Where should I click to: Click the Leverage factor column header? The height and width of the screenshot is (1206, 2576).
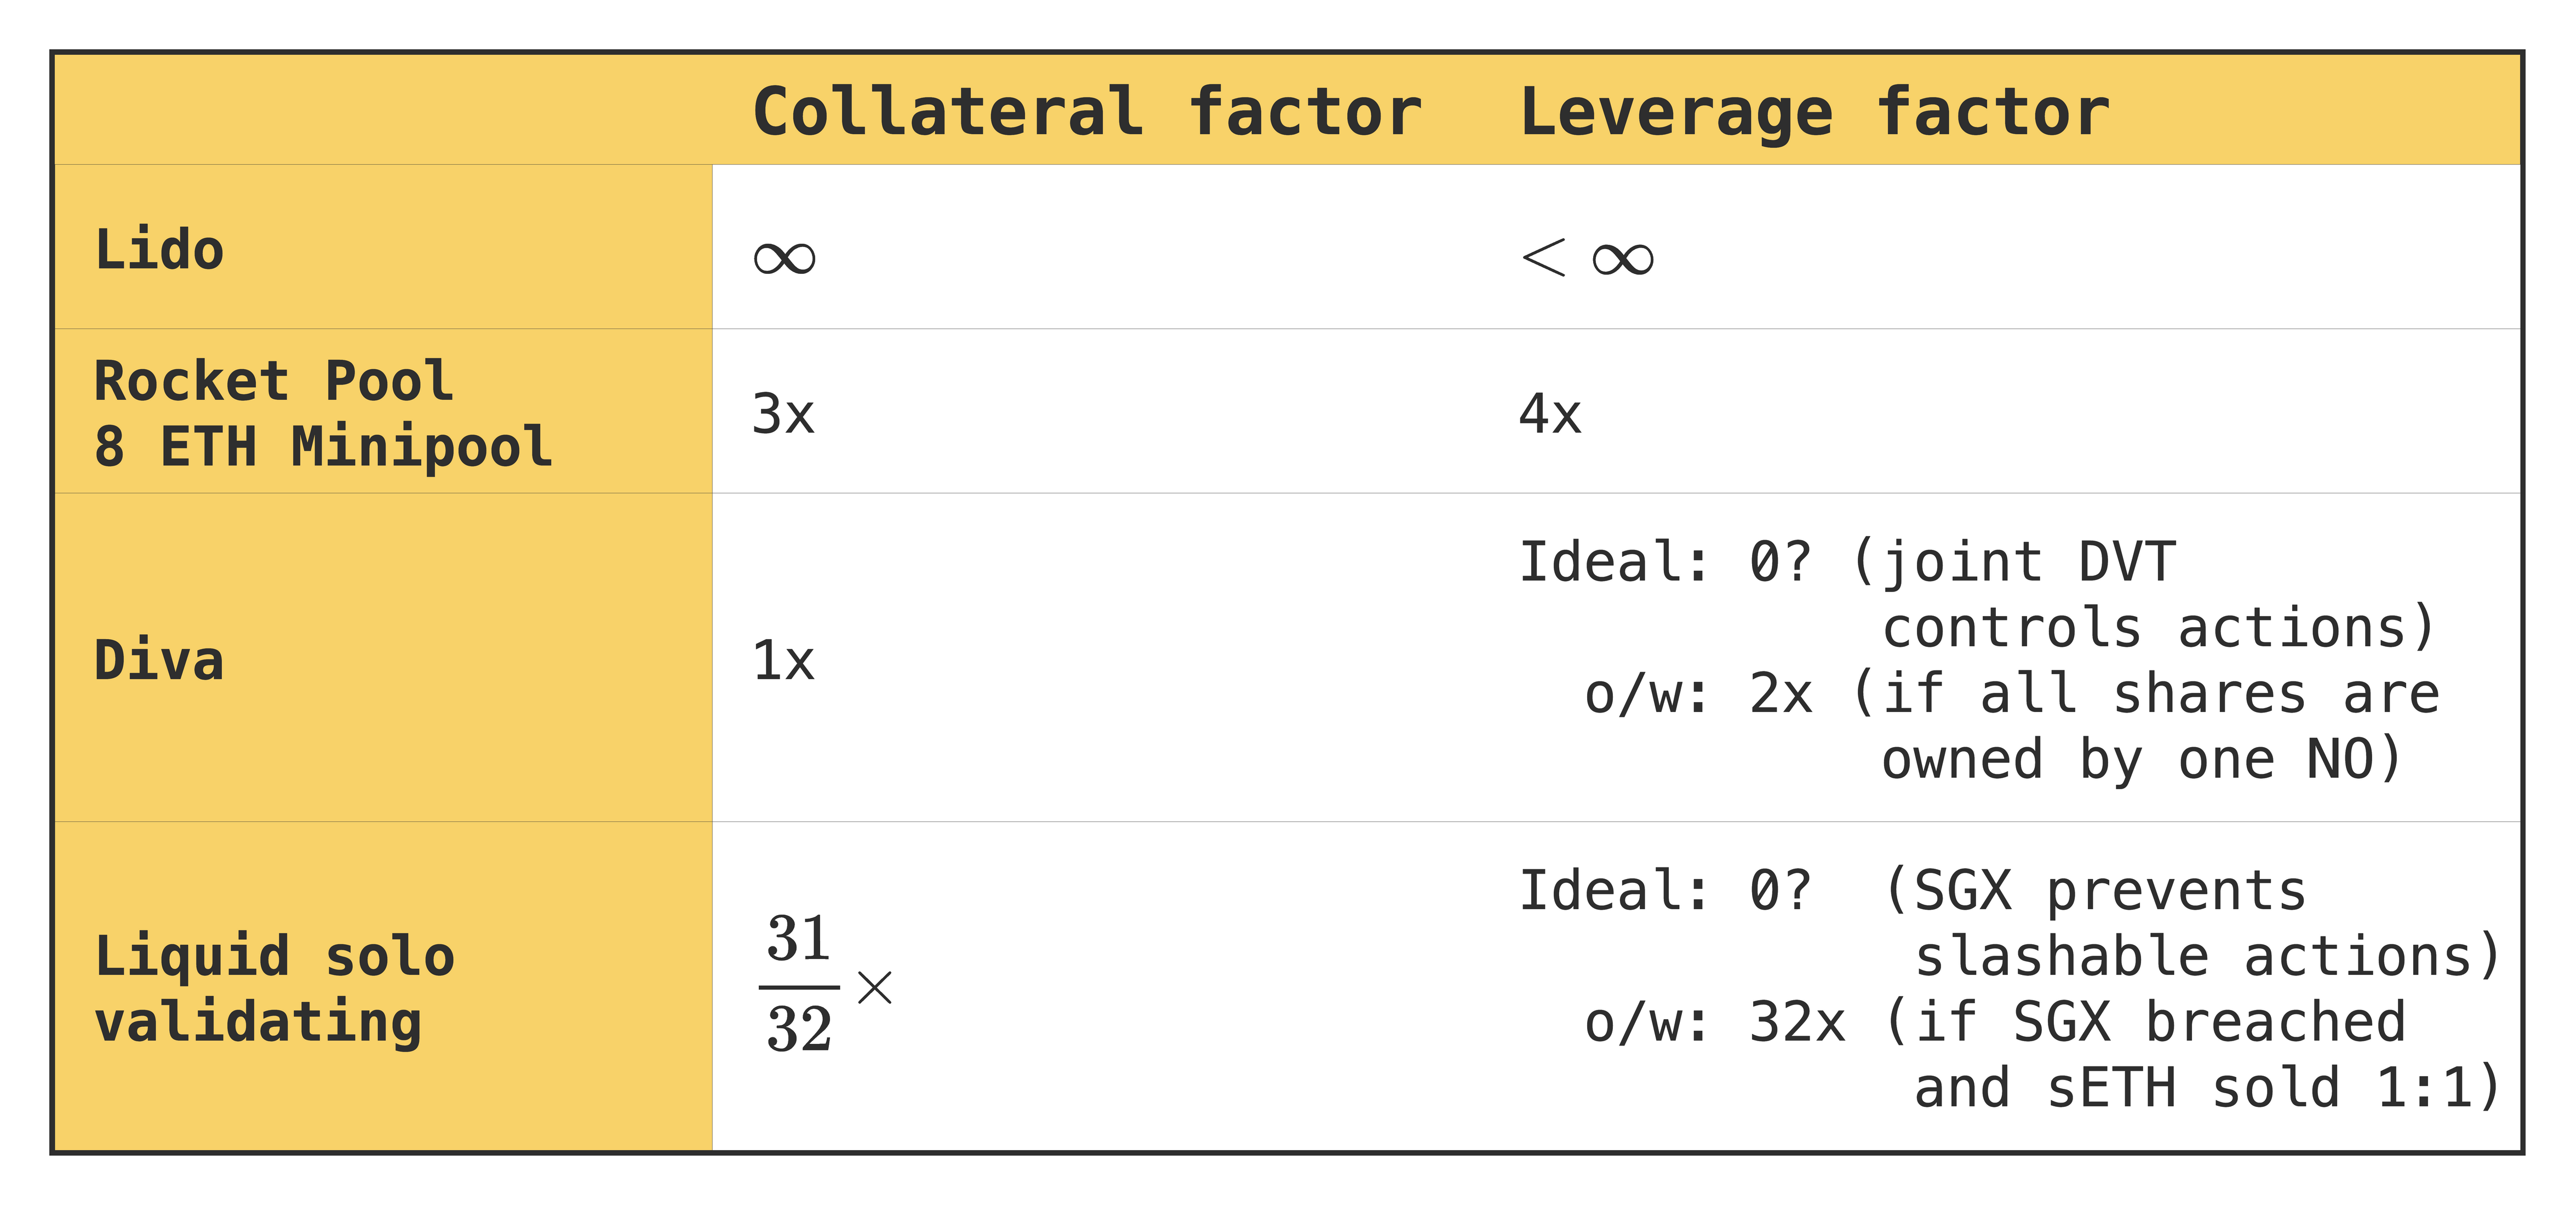(1814, 113)
